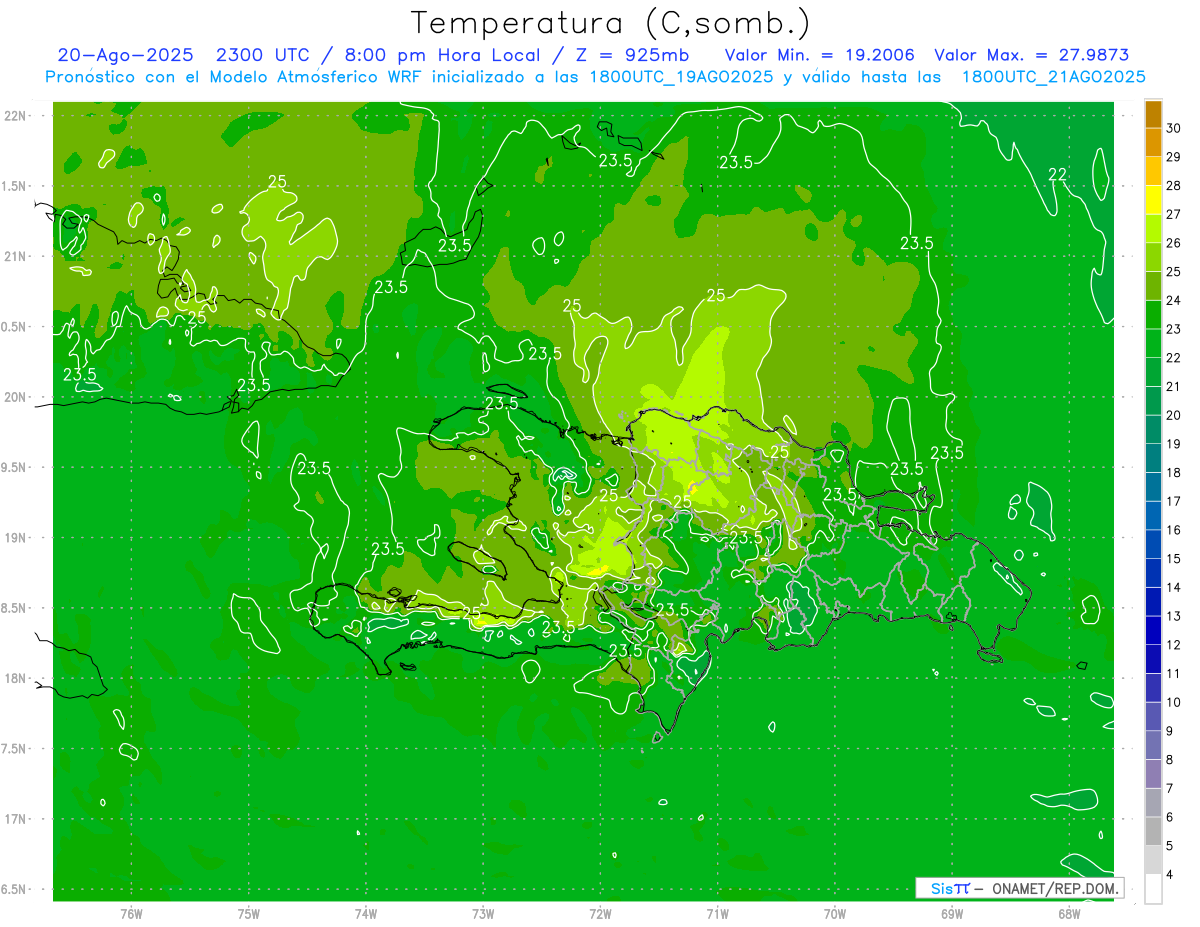Click the colorbar scale label "18"
The image size is (1200, 927).
coord(1174,473)
